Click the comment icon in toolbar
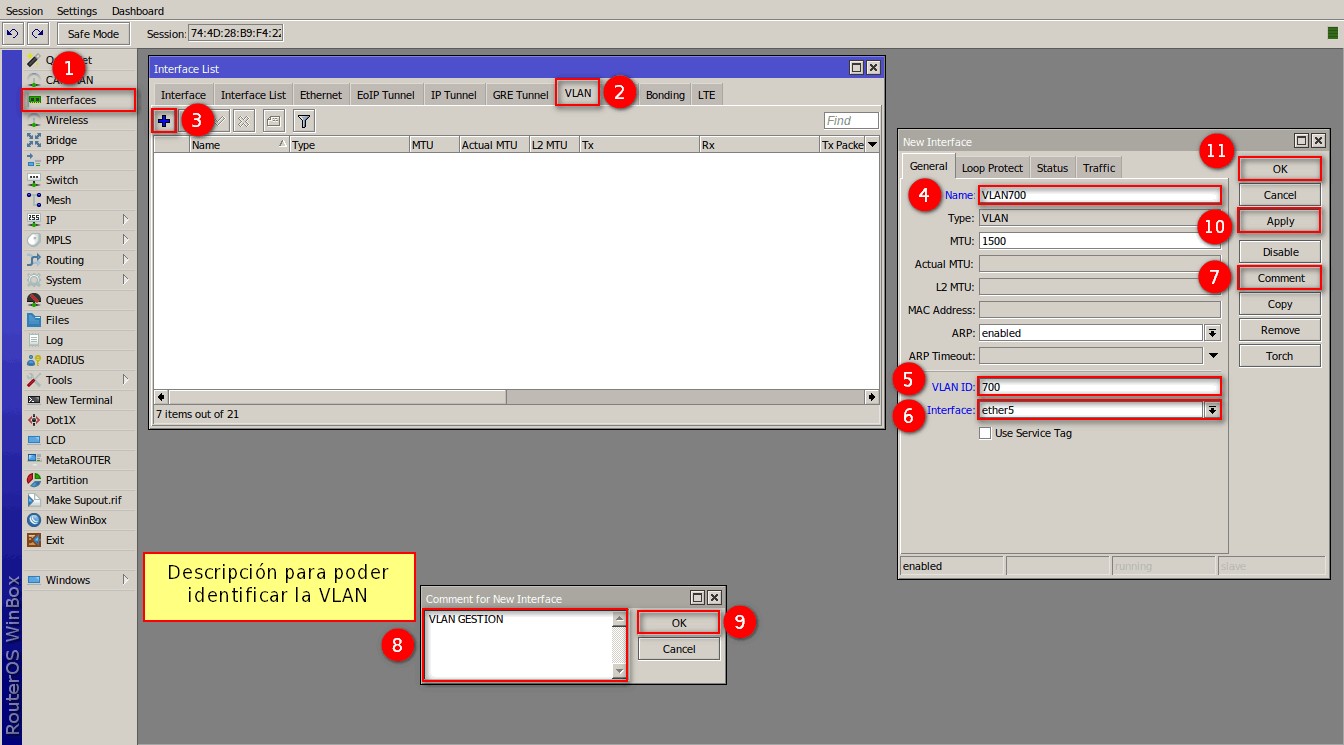Screen dimensions: 1344x745 click(x=273, y=121)
